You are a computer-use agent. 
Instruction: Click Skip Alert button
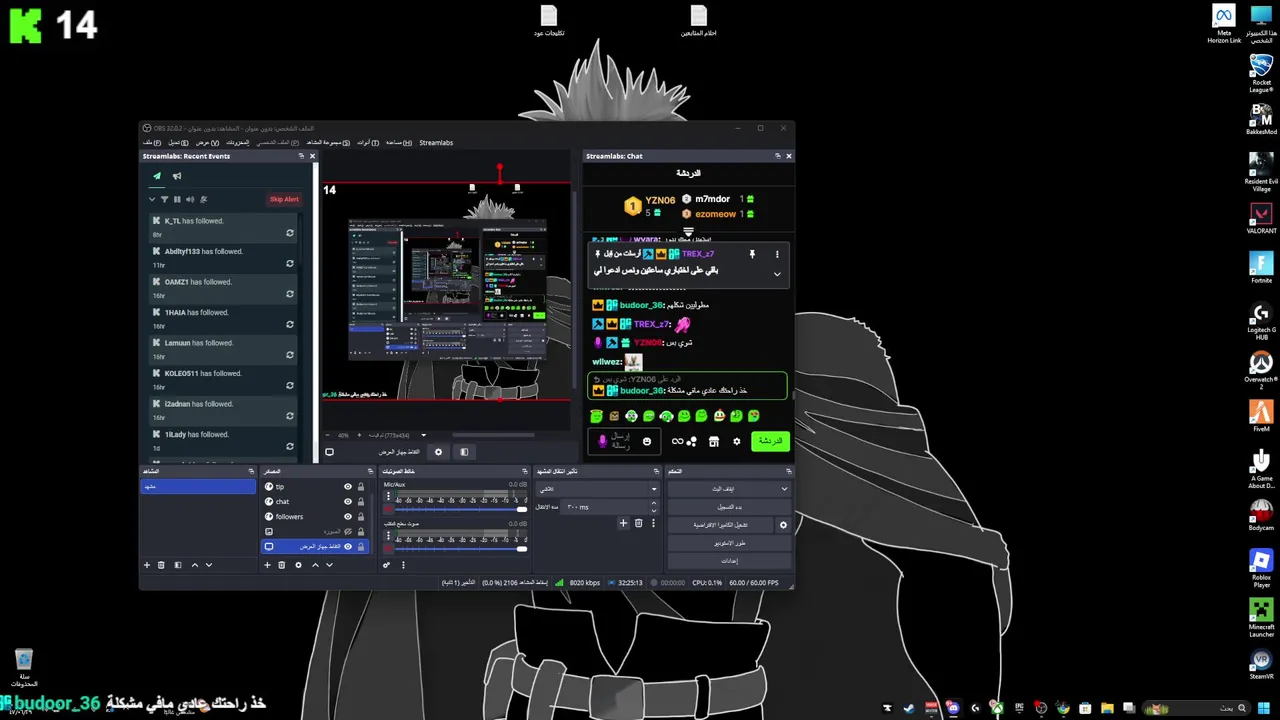tap(284, 199)
